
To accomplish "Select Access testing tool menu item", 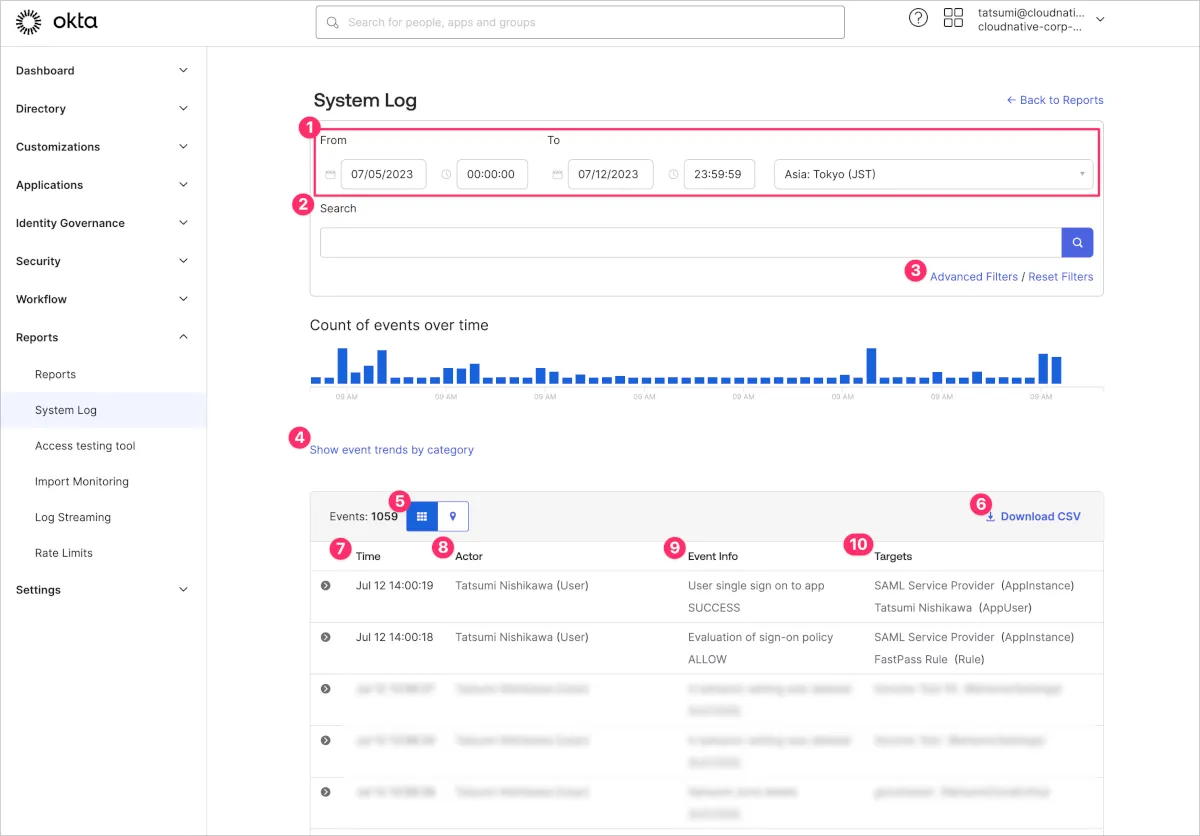I will click(x=85, y=446).
